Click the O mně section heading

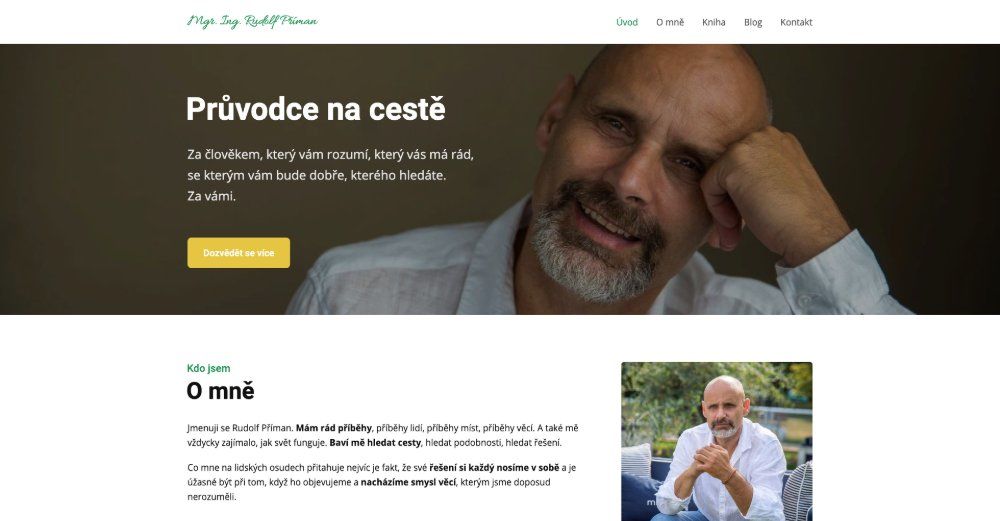click(221, 391)
